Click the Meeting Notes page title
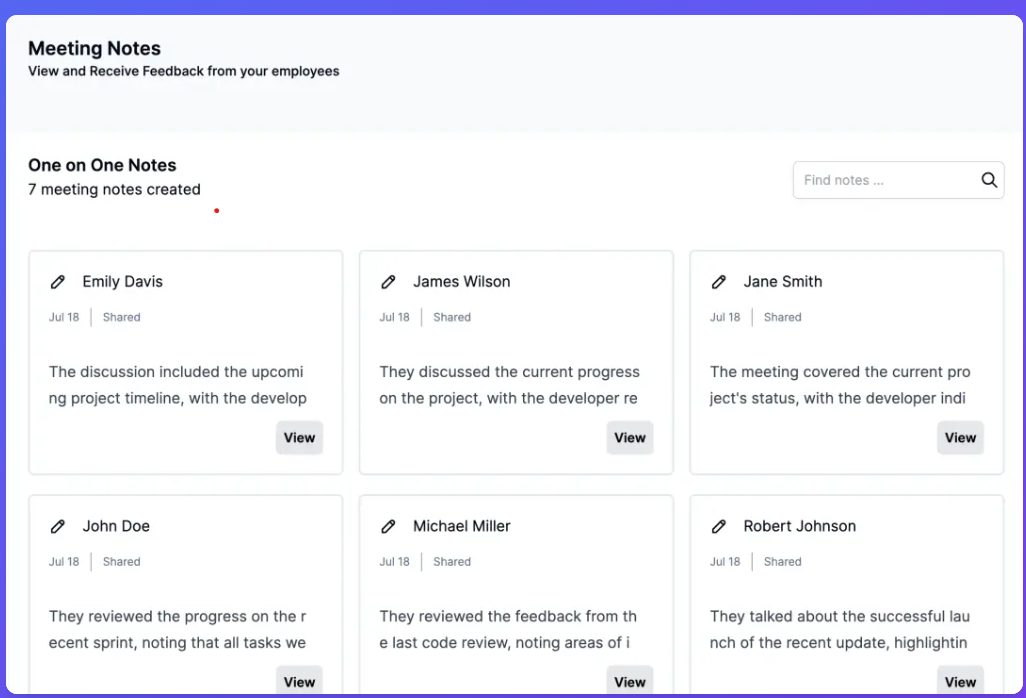The width and height of the screenshot is (1026, 698). click(94, 48)
